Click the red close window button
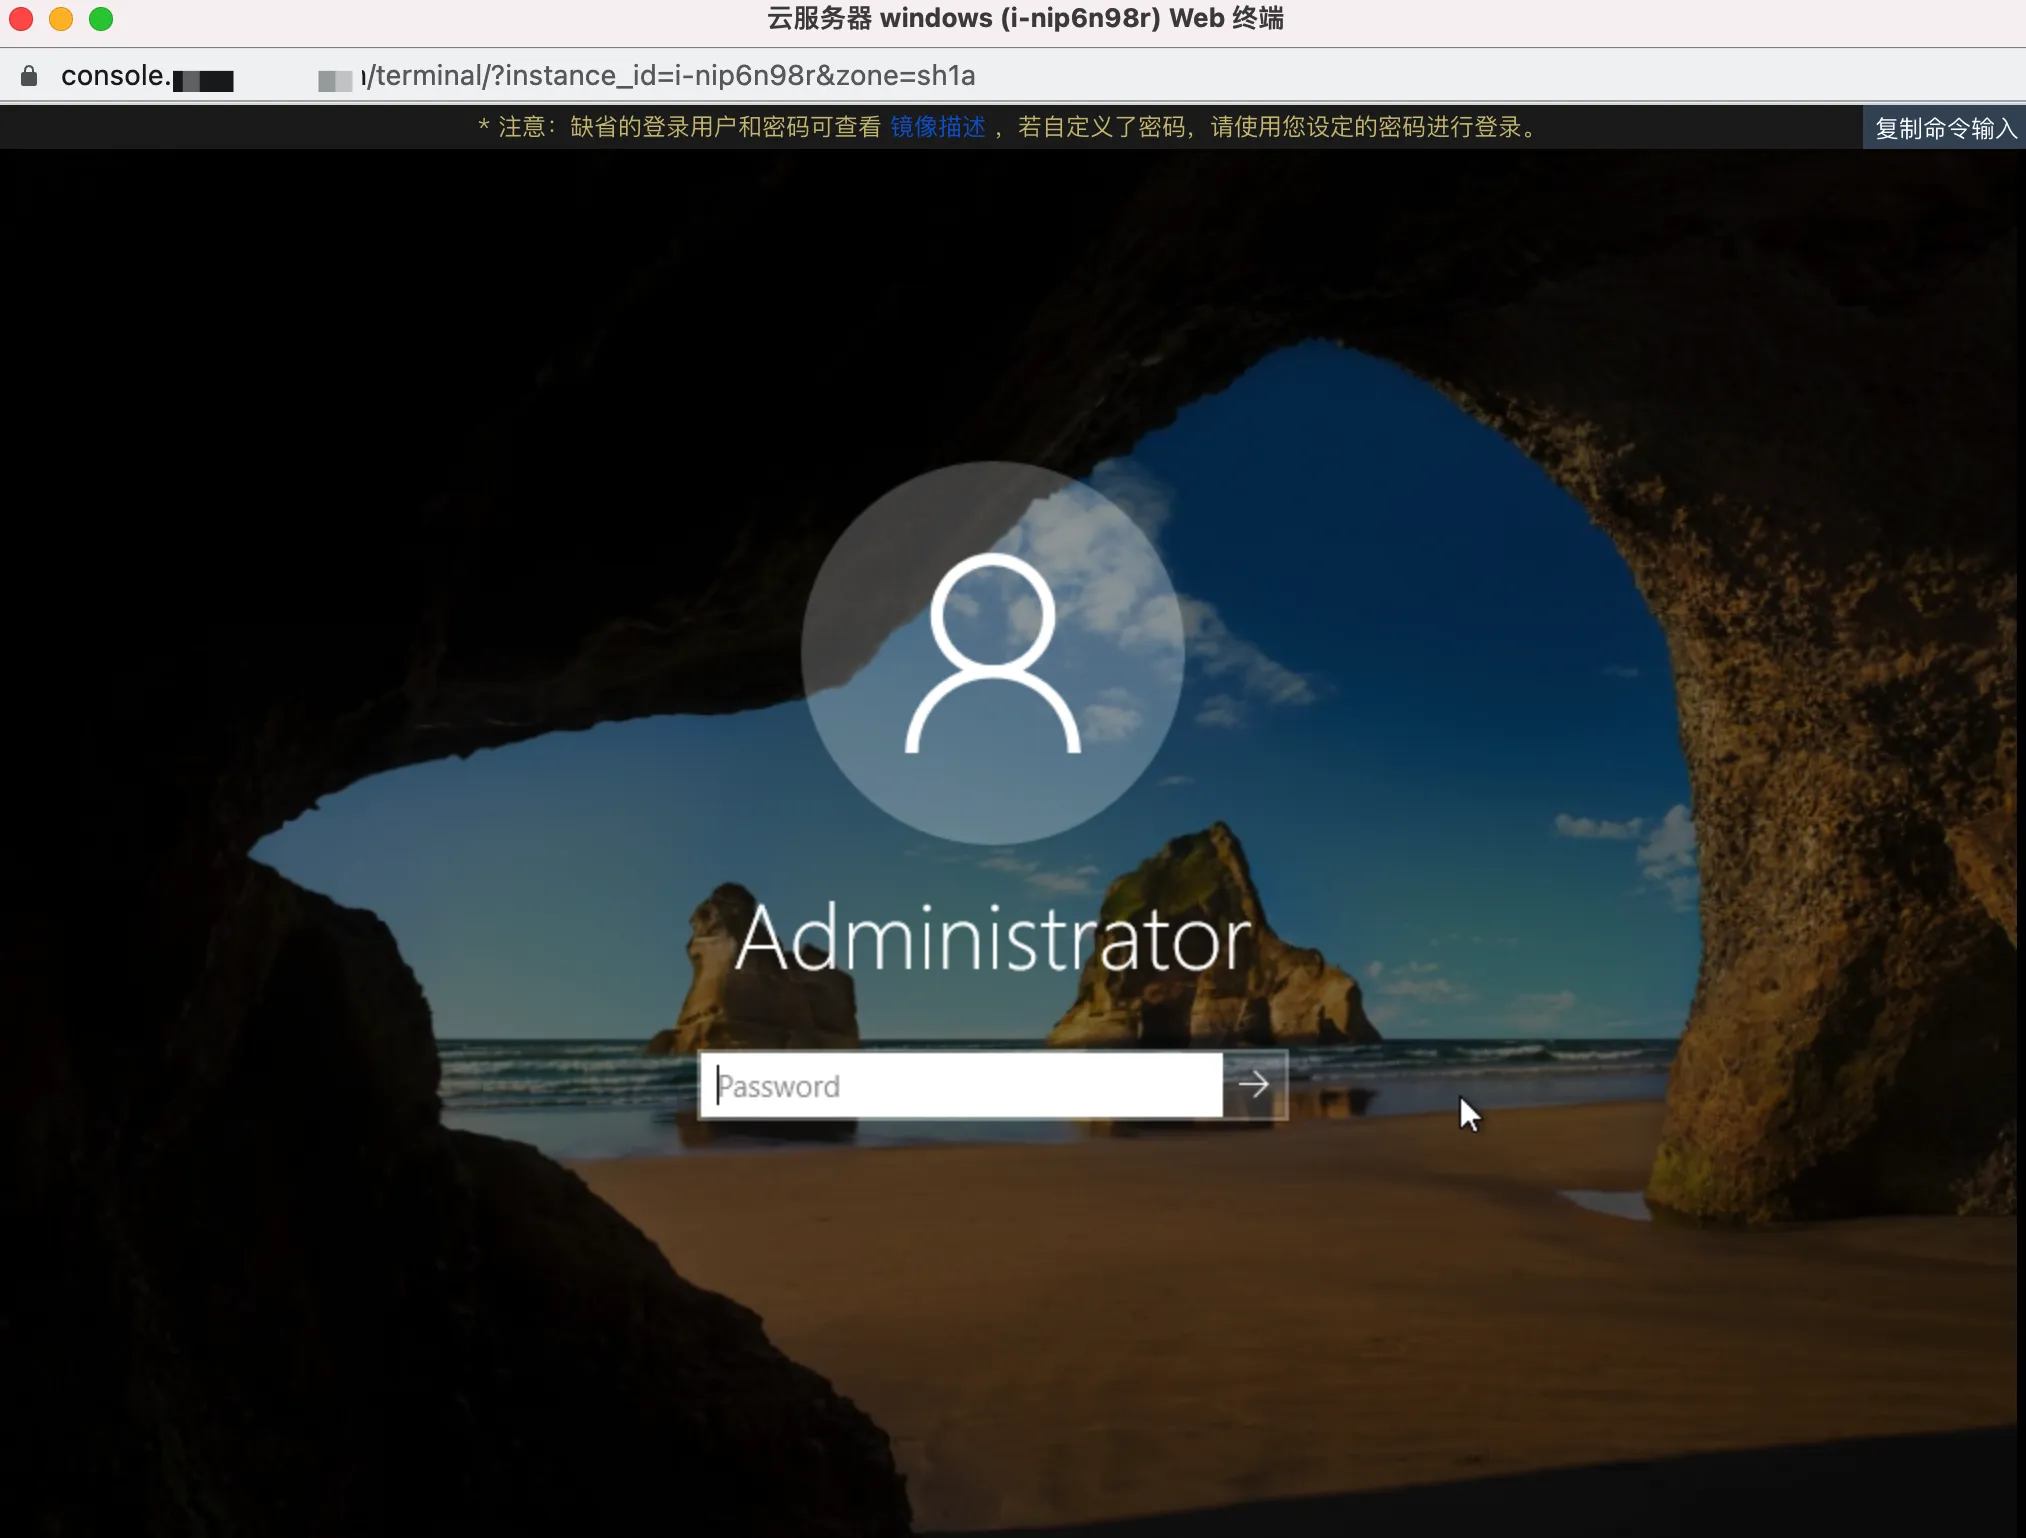This screenshot has height=1538, width=2026. (x=20, y=18)
